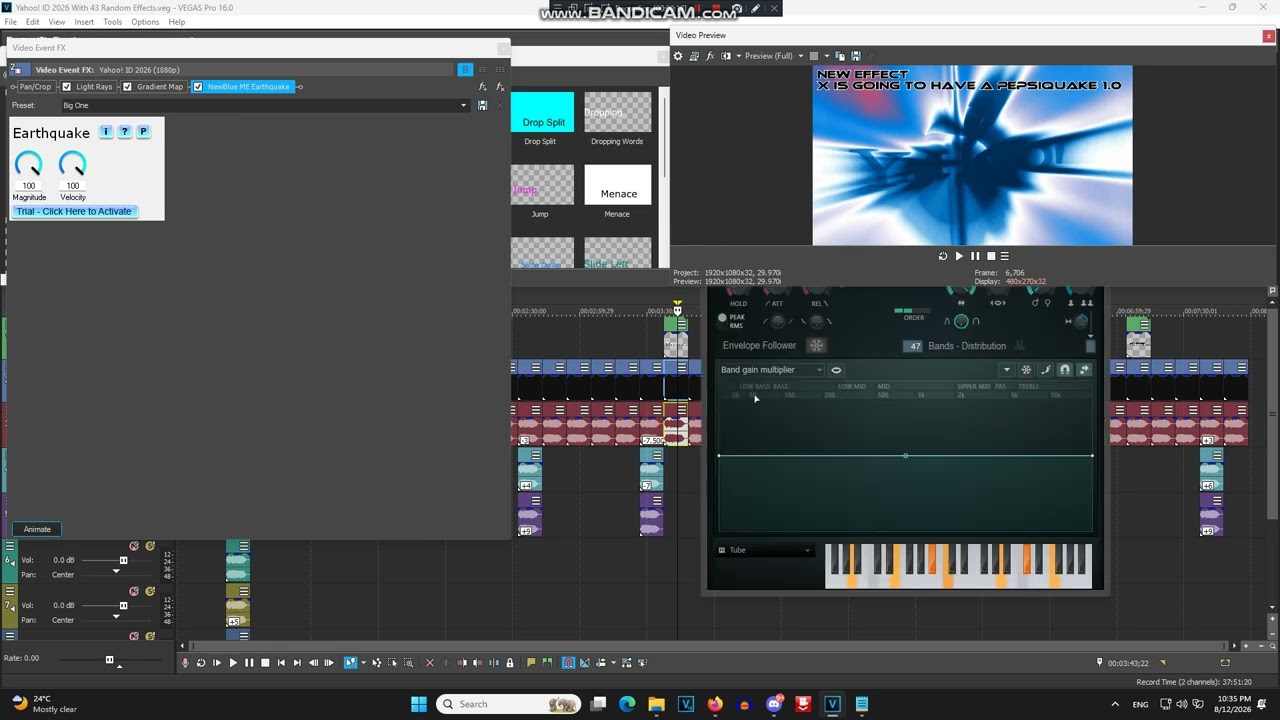
Task: Disable the Gradient Map effect checkbox
Action: (x=127, y=87)
